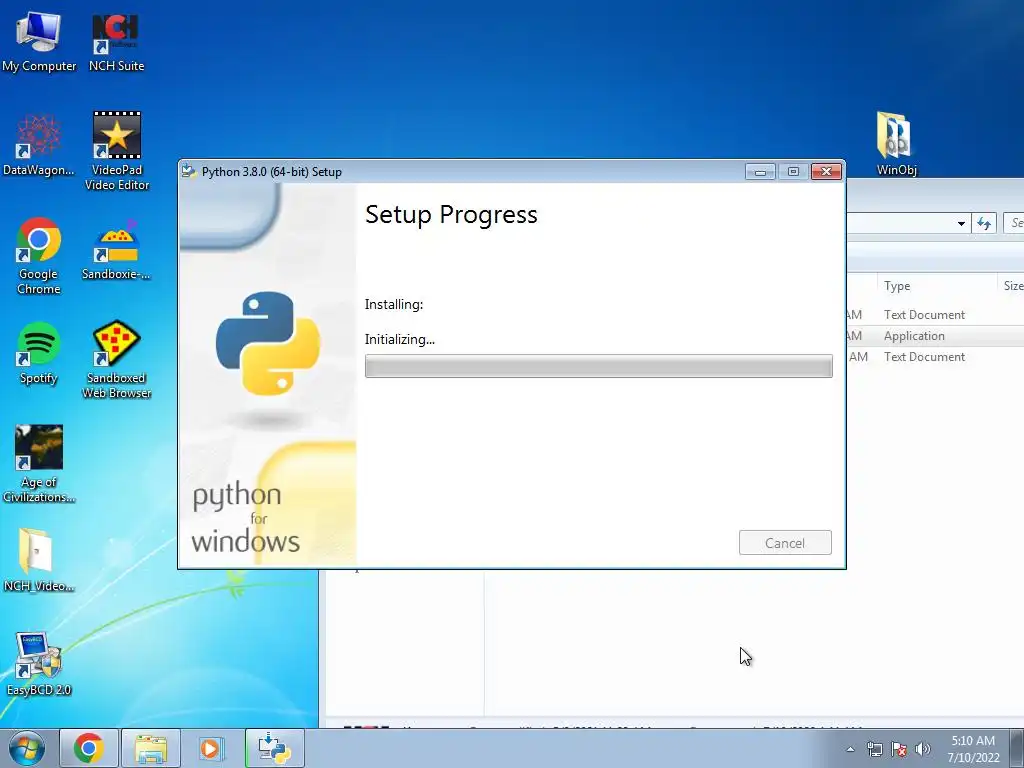Cancel the Python setup
This screenshot has height=768, width=1024.
[x=785, y=543]
